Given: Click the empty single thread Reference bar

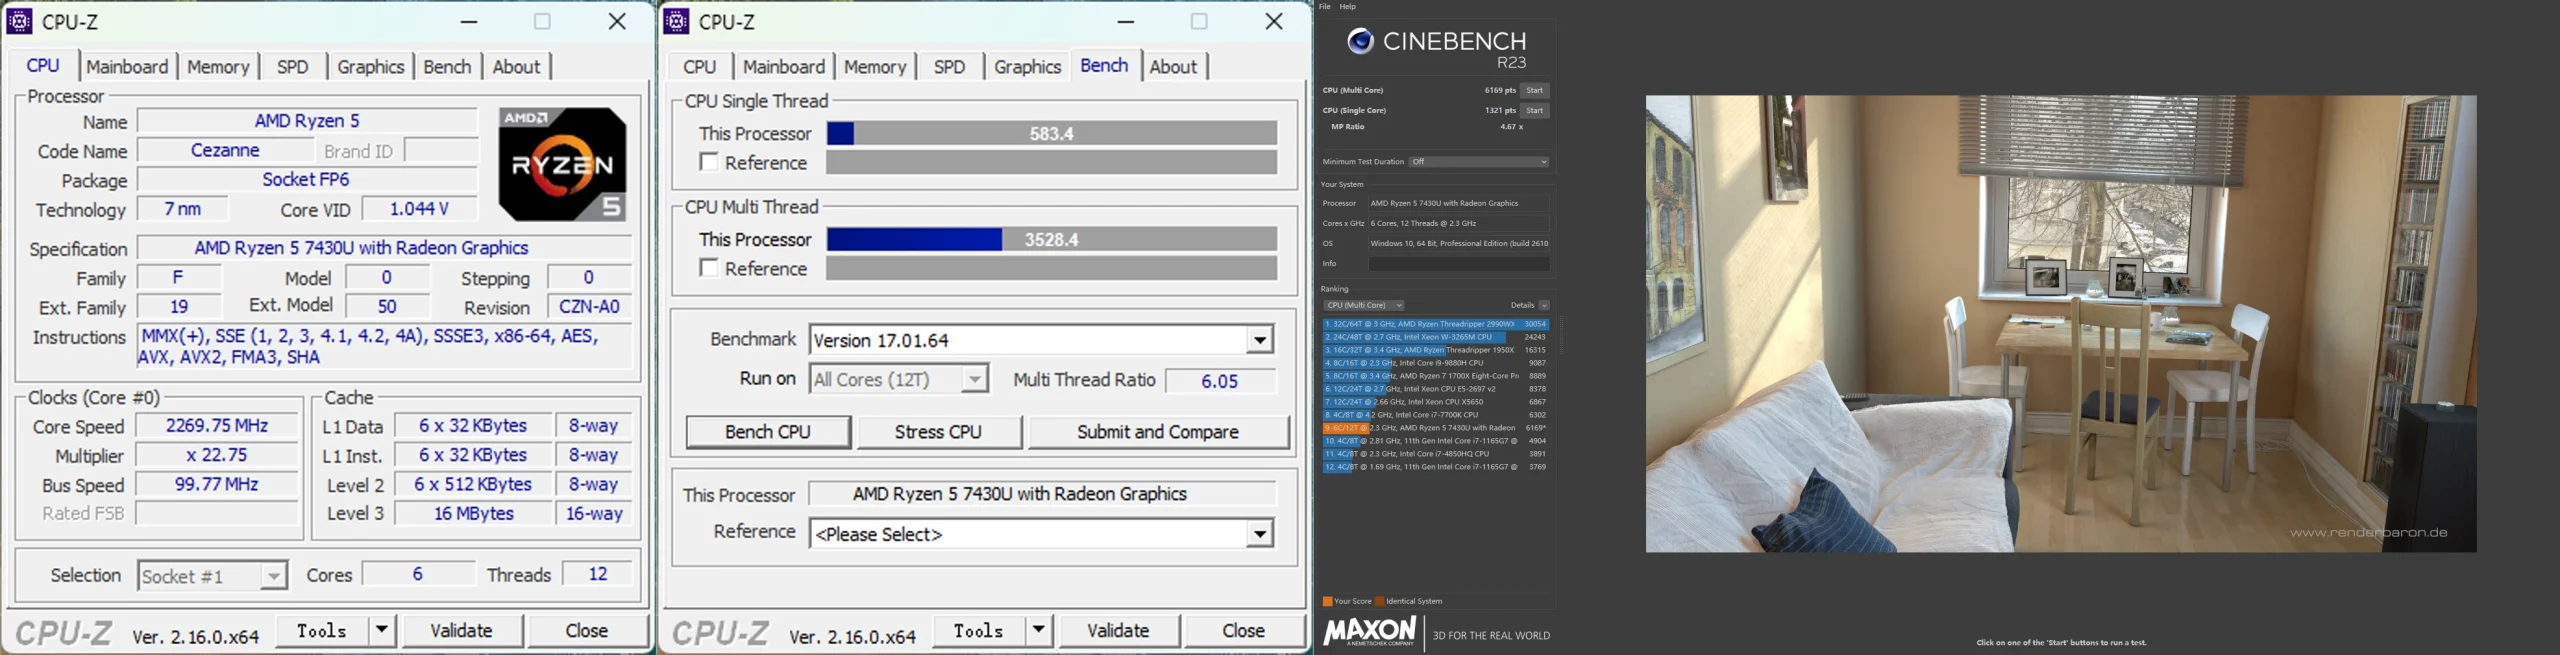Looking at the screenshot, I should pos(1052,162).
